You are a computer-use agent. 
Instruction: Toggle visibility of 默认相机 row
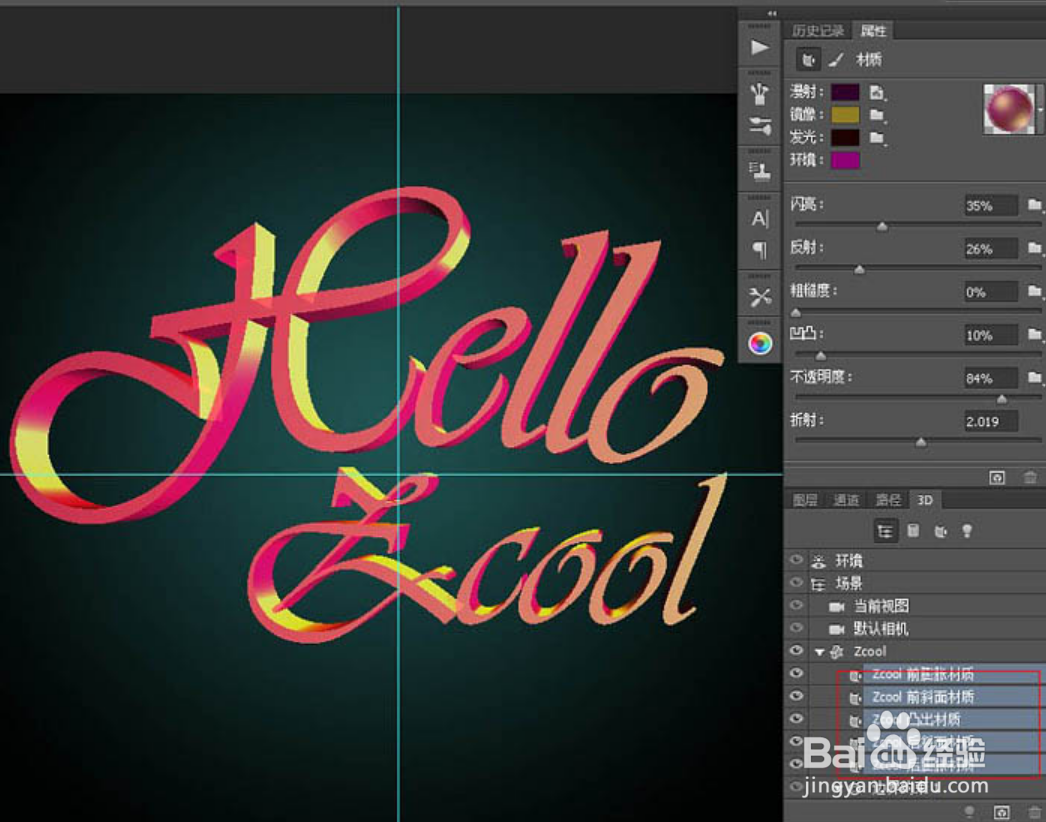pos(796,629)
